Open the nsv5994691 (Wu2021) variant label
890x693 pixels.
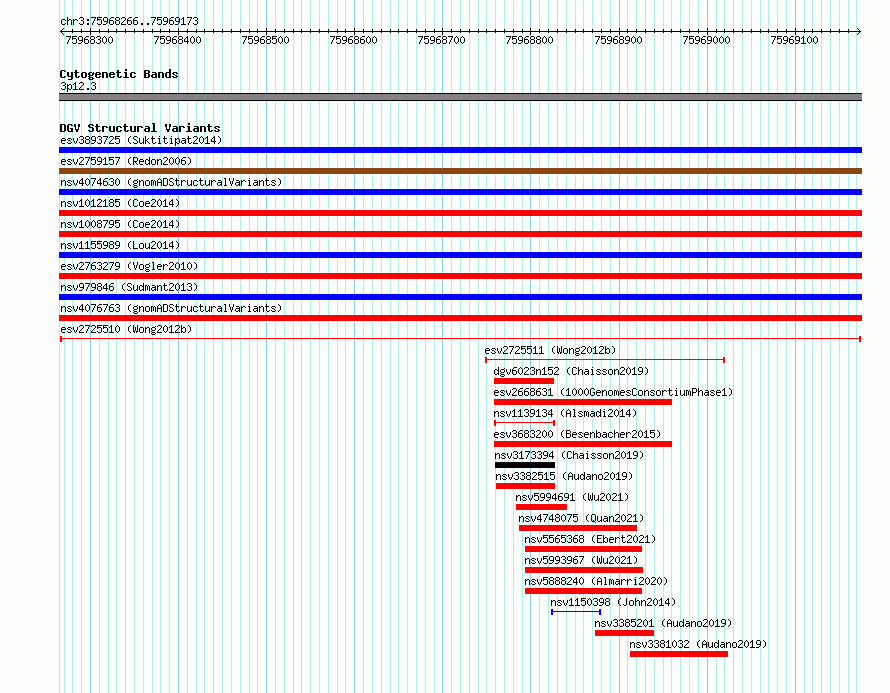coord(572,497)
